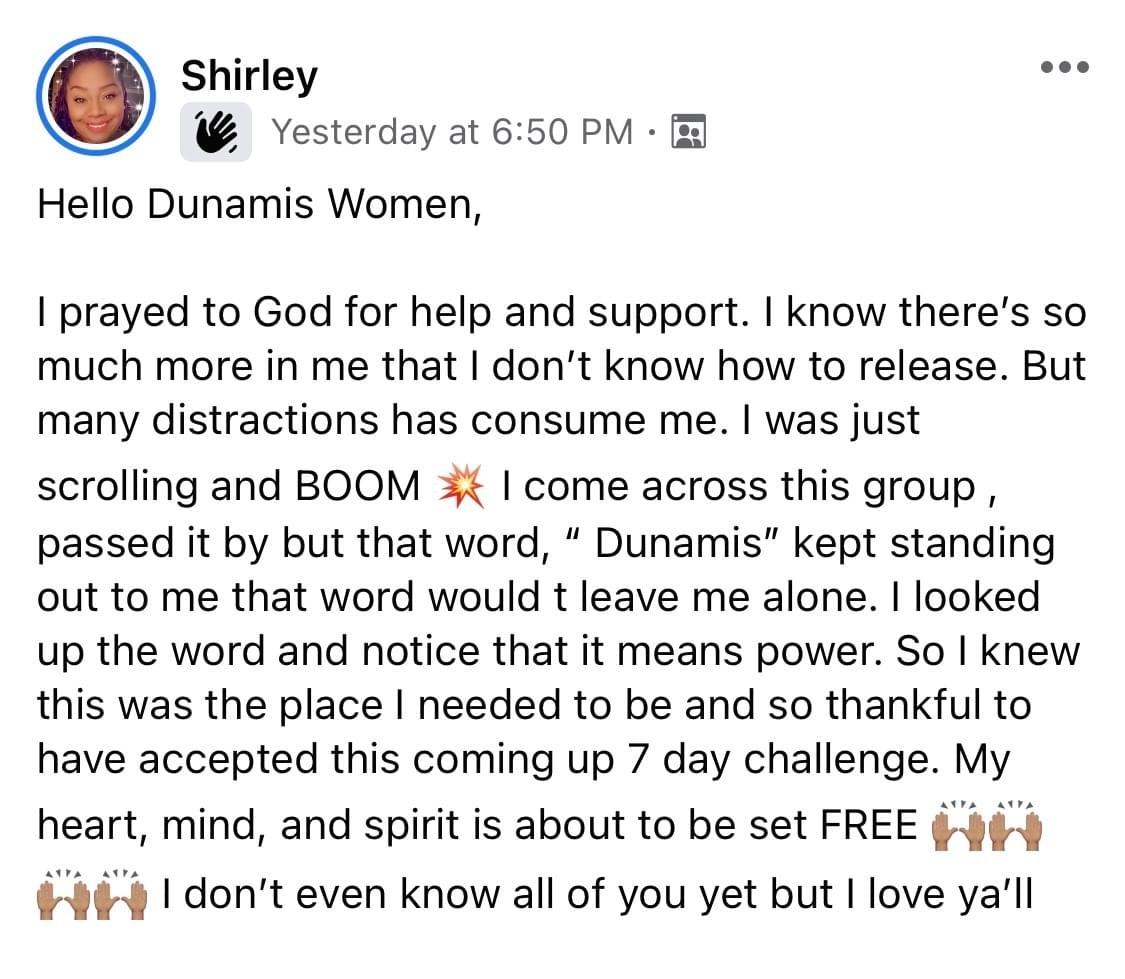Open Shirley's circular profile picture
This screenshot has width=1125, height=979.
click(x=96, y=96)
